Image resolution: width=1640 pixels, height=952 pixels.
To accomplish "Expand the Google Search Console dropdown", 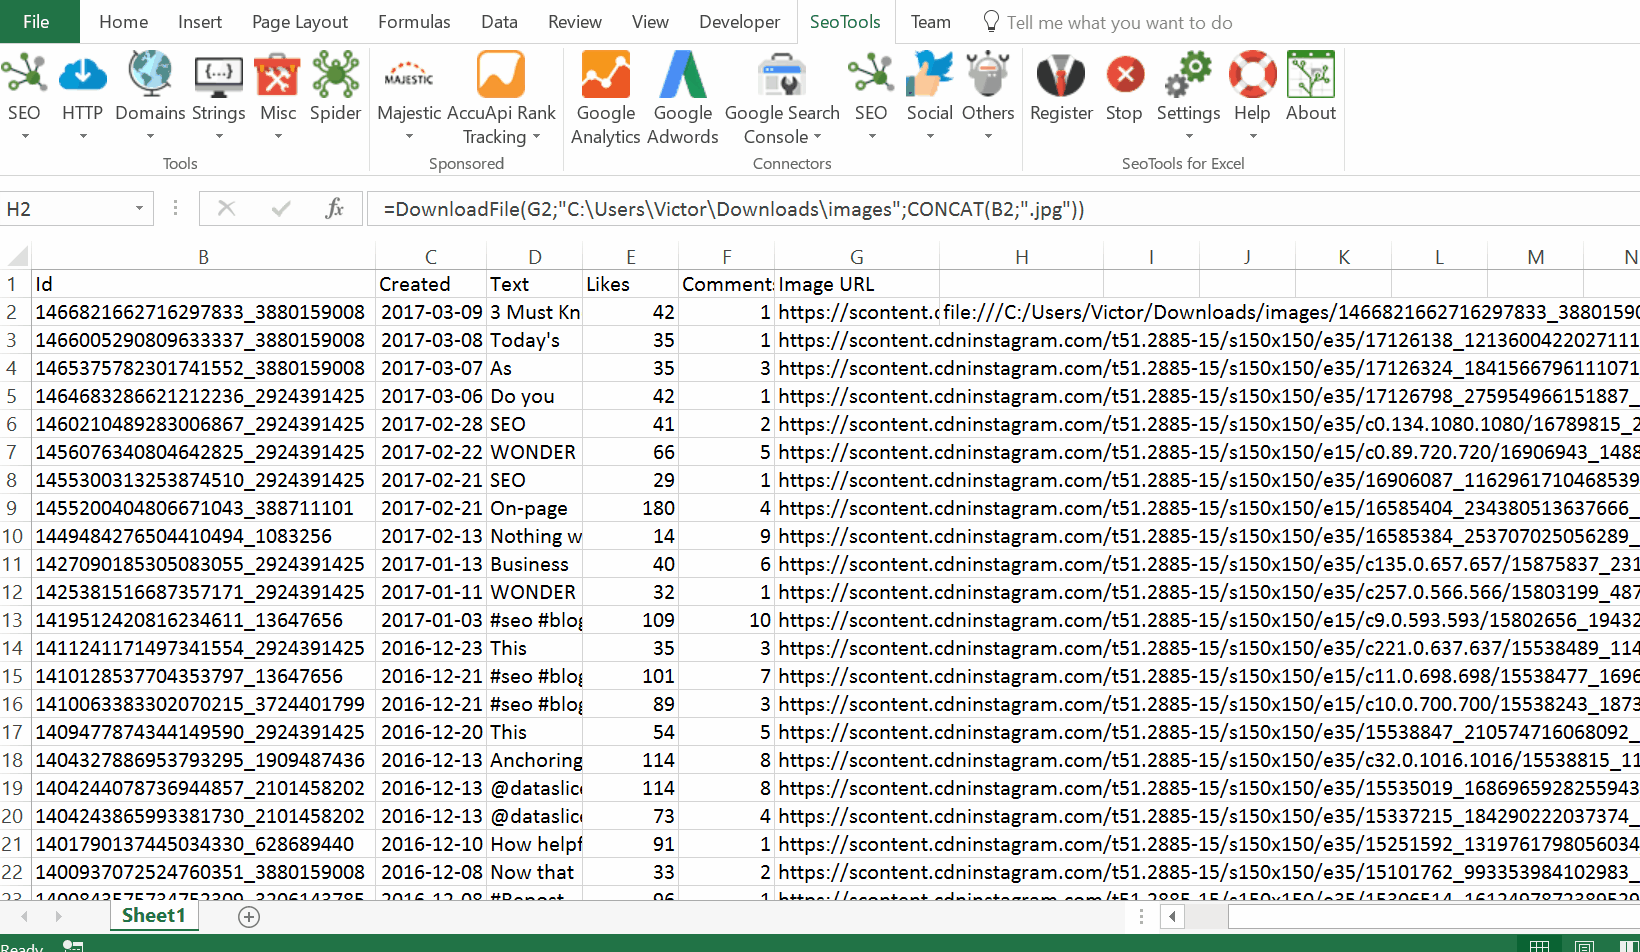I will [x=817, y=137].
